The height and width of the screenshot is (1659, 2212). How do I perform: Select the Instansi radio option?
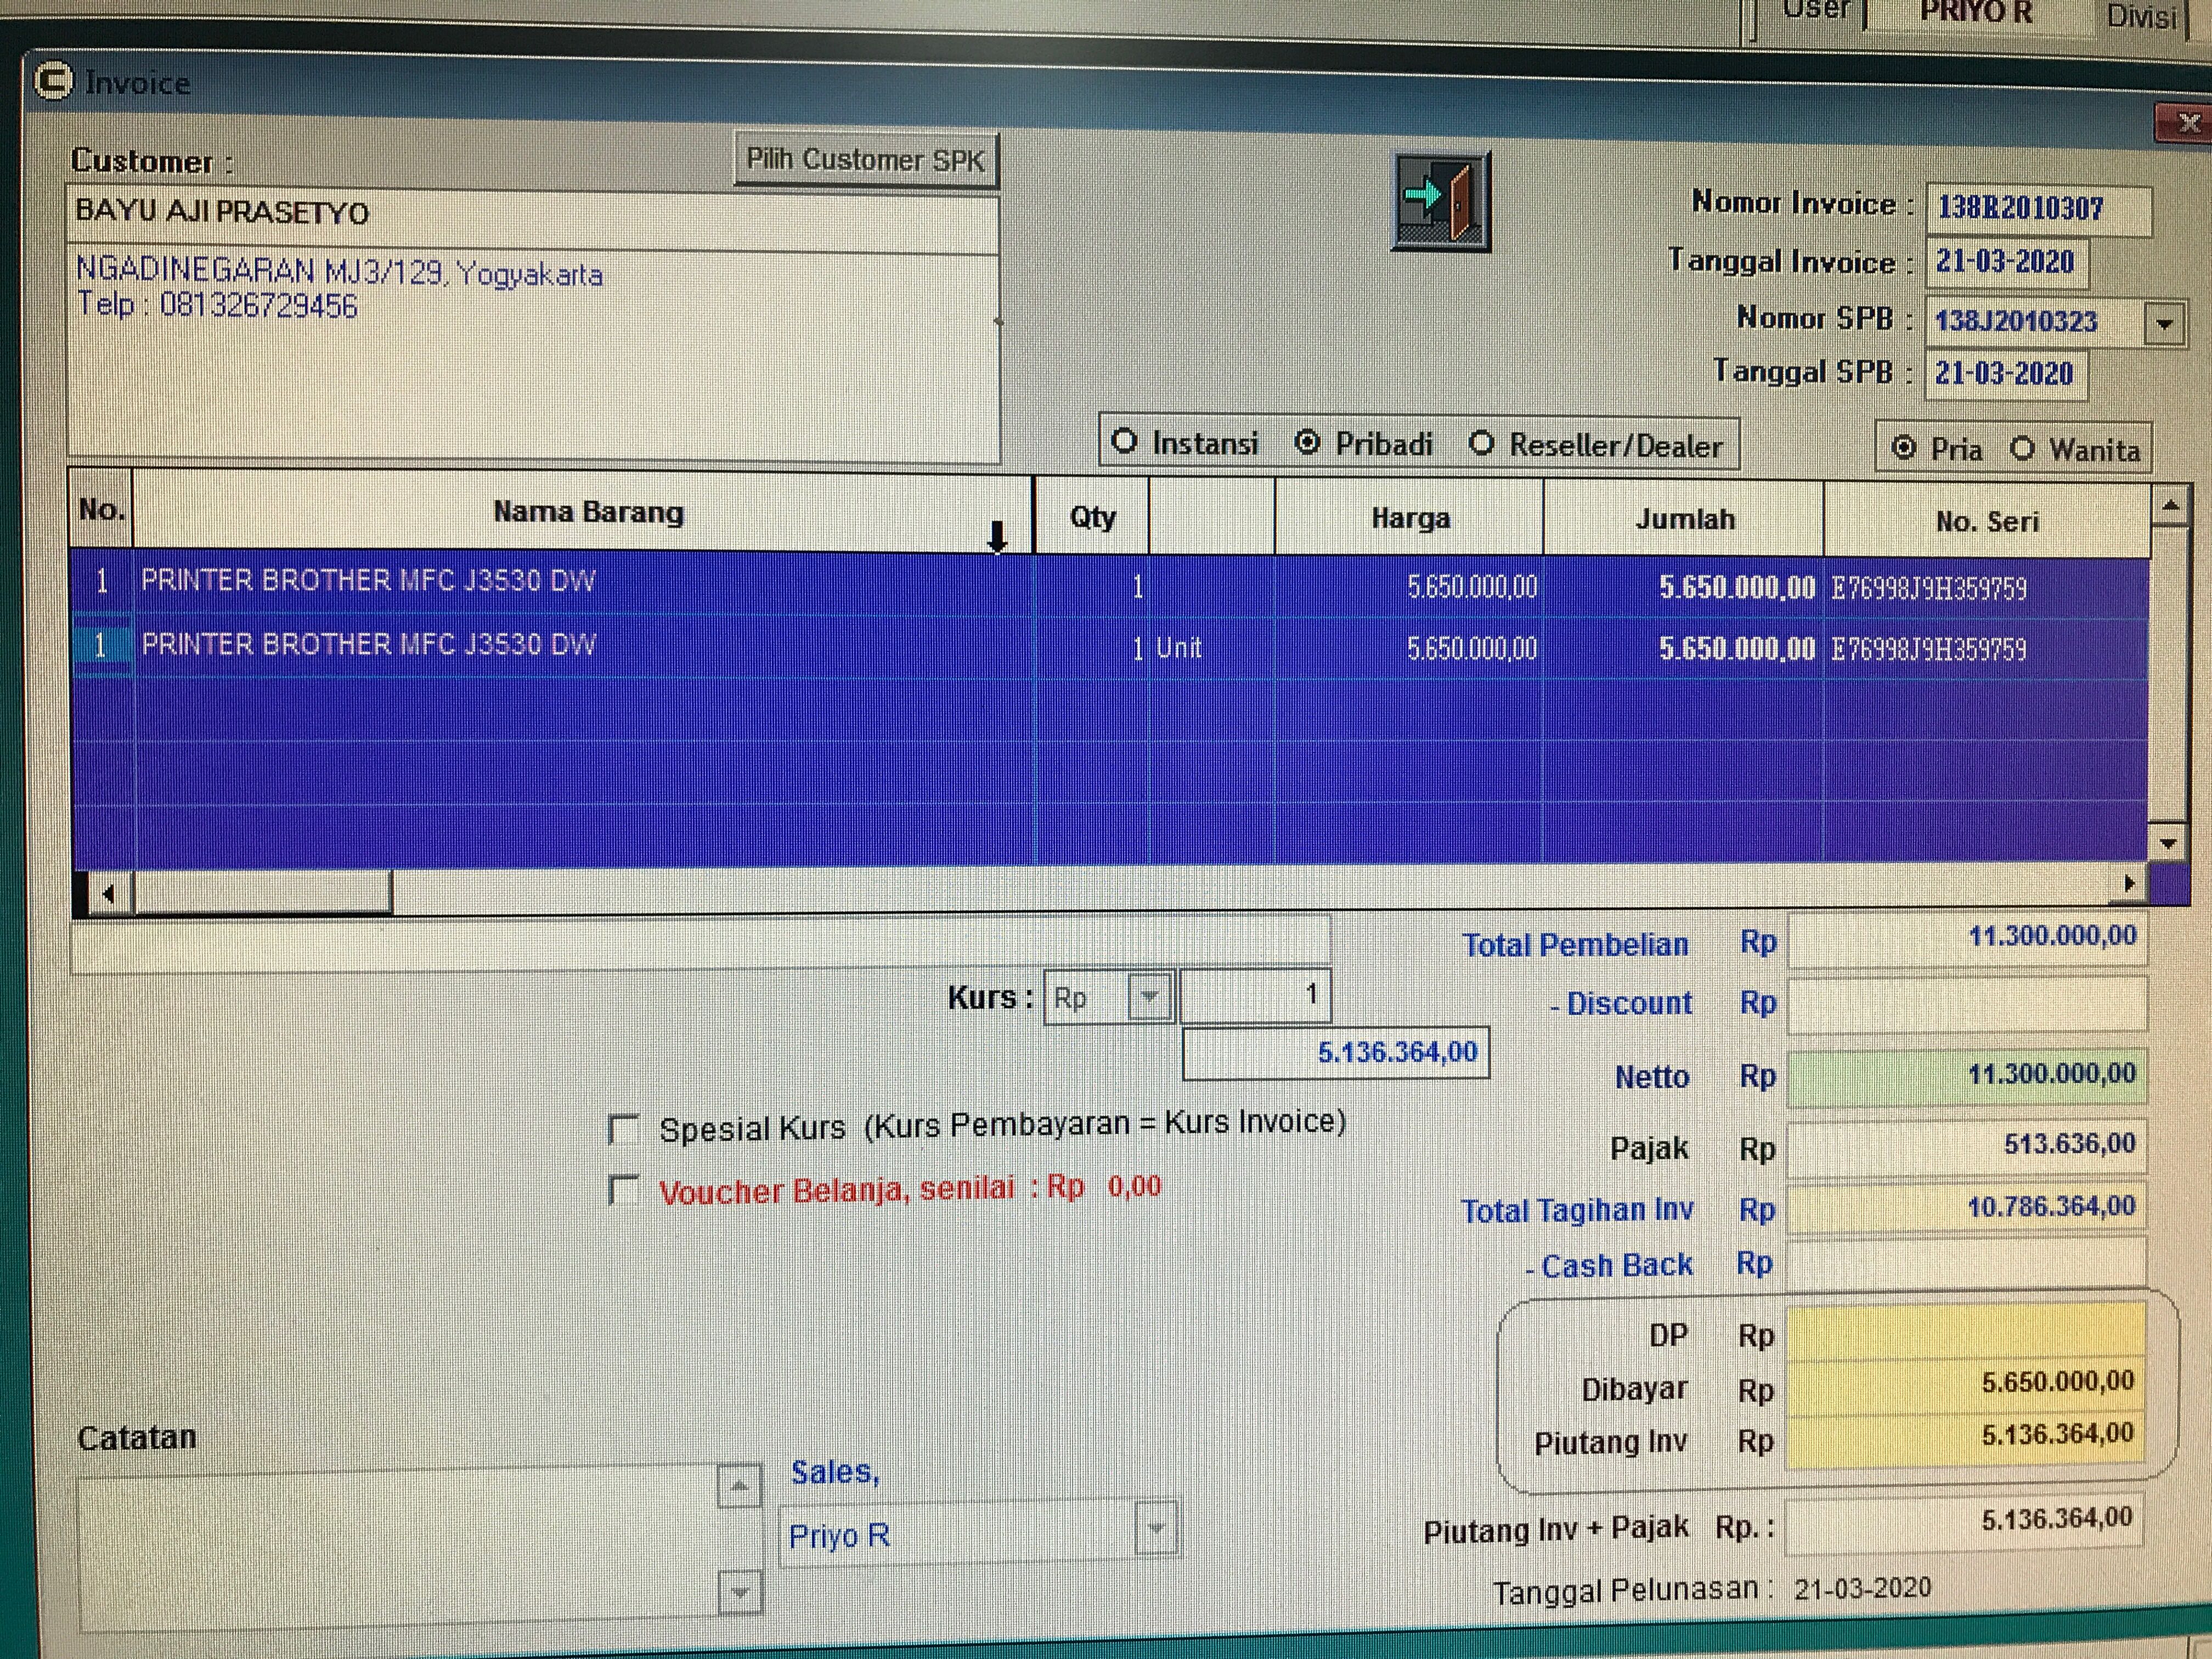coord(1125,441)
